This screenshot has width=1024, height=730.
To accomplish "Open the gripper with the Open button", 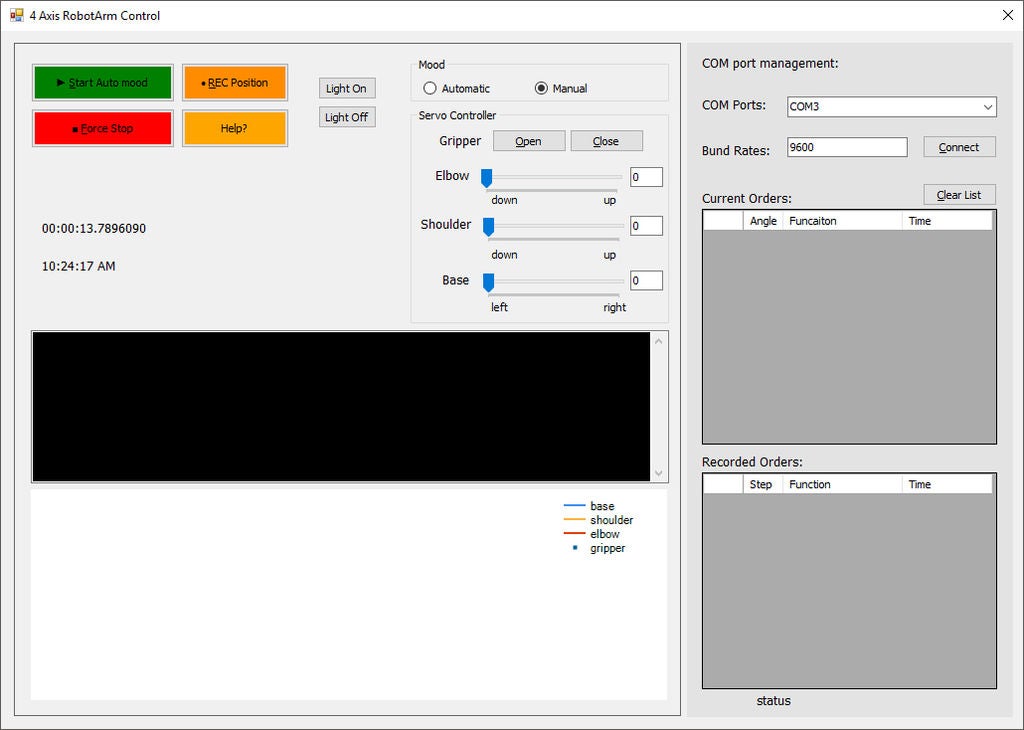I will click(528, 141).
